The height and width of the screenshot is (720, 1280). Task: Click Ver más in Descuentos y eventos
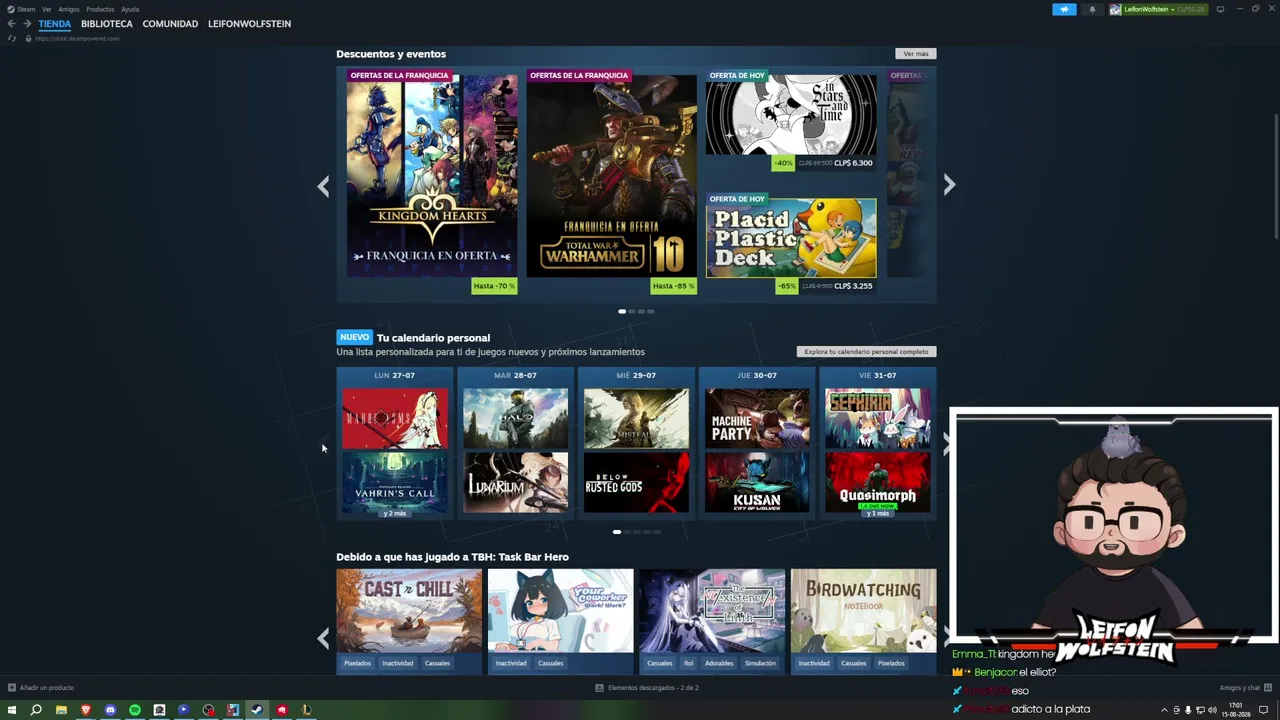[916, 54]
